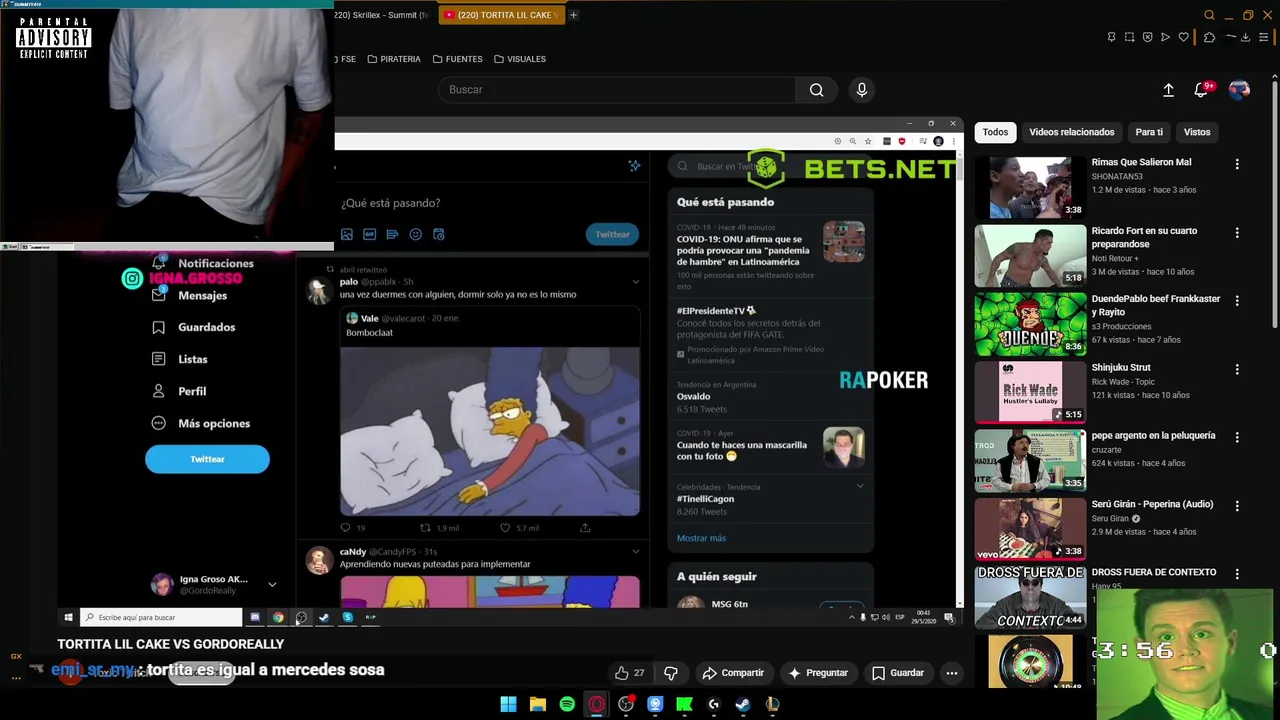Click the heart bookmark icon in toolbar
1280x720 pixels.
click(1183, 37)
